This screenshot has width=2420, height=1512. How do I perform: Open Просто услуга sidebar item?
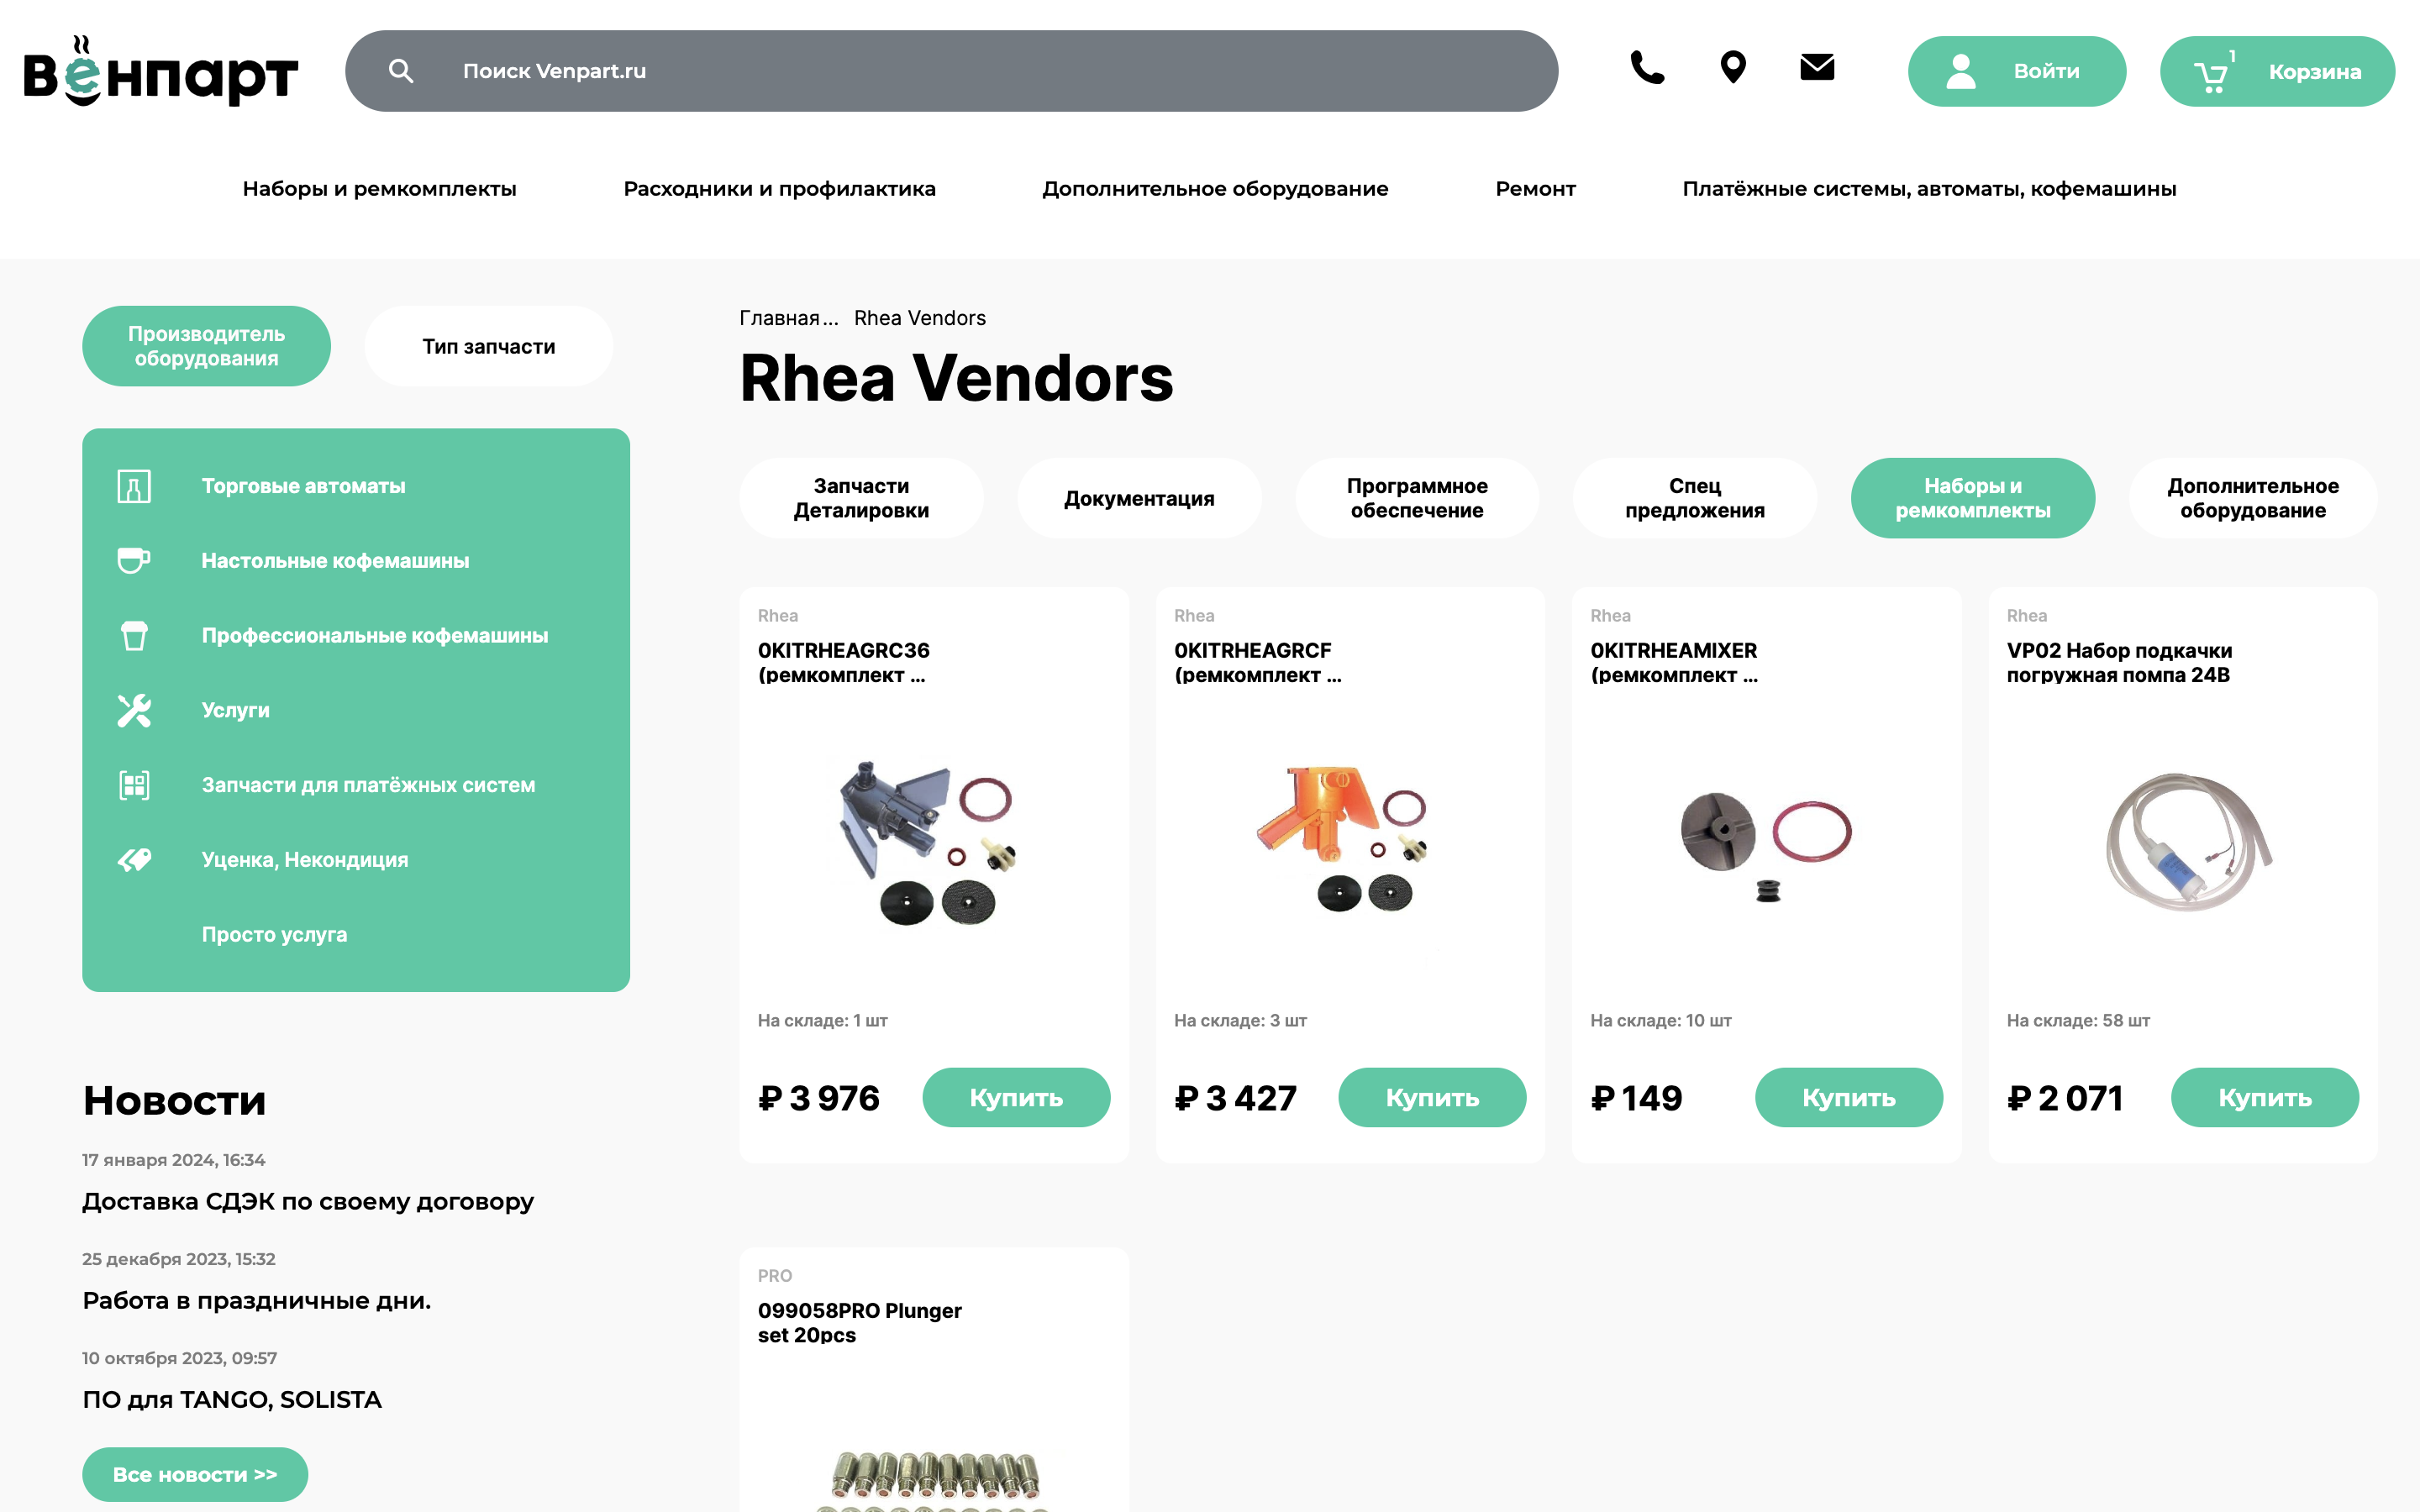click(x=274, y=935)
